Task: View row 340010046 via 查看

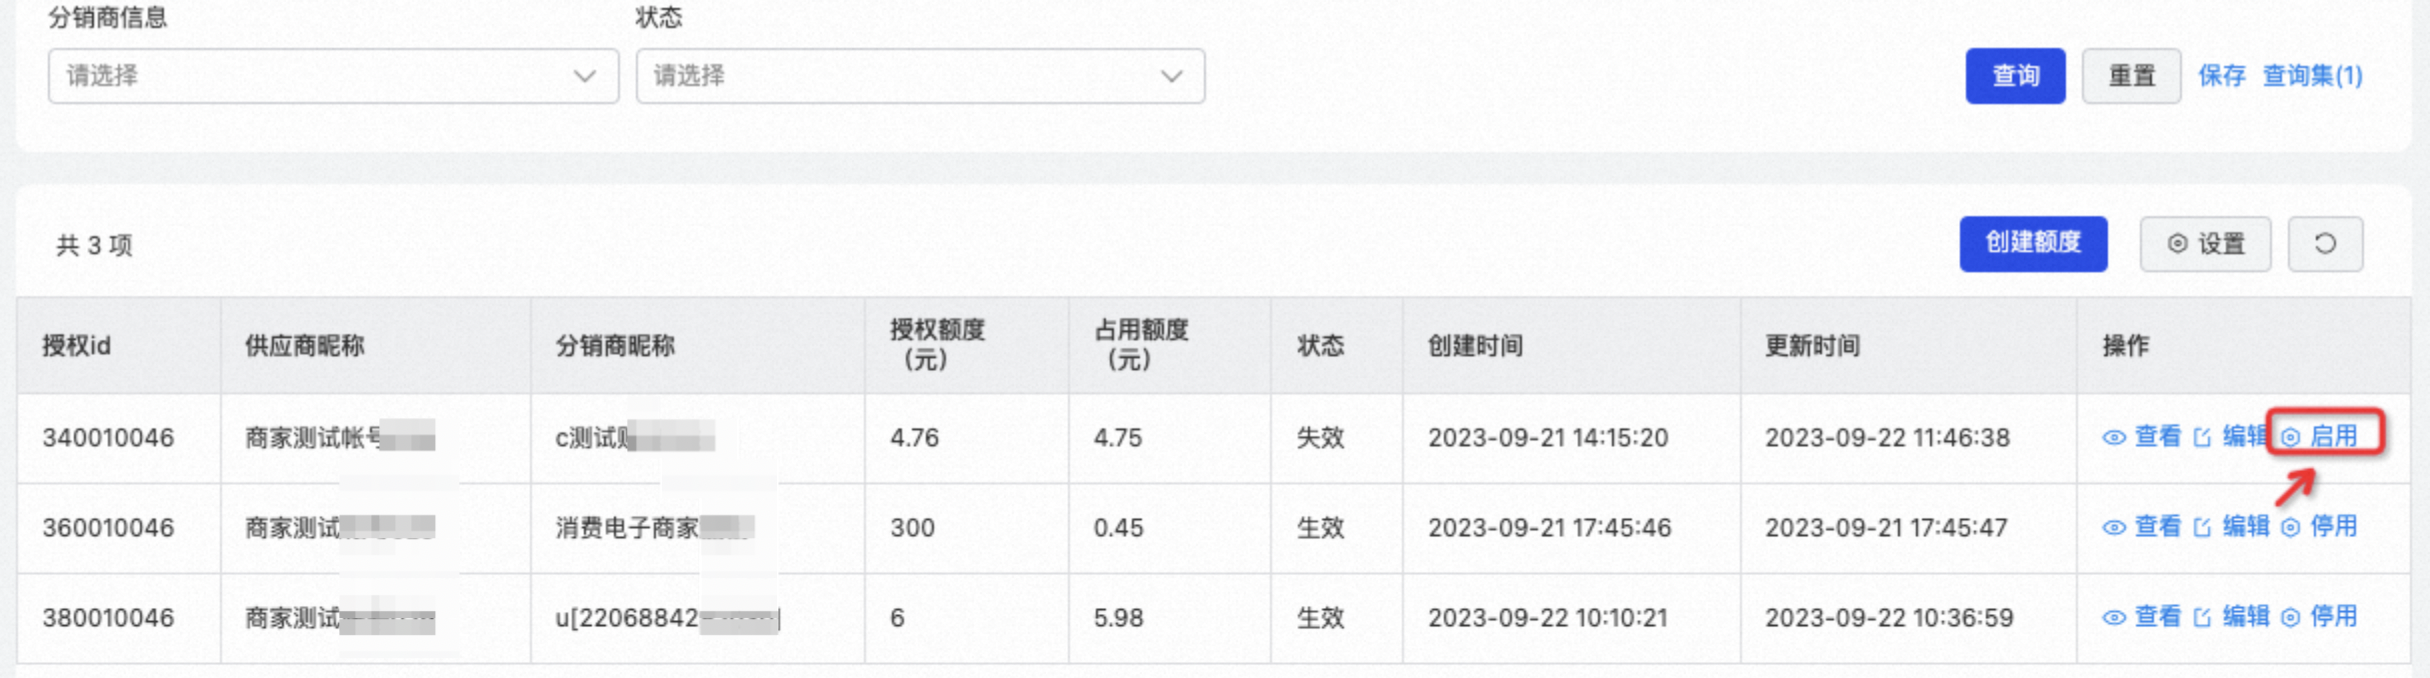Action: (2141, 437)
